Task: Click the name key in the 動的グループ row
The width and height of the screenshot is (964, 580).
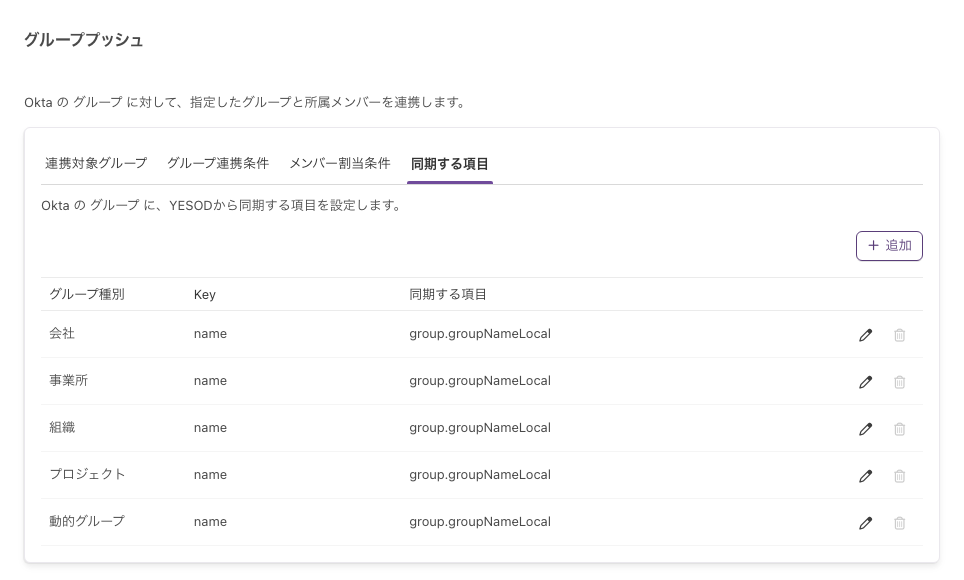Action: pos(210,522)
